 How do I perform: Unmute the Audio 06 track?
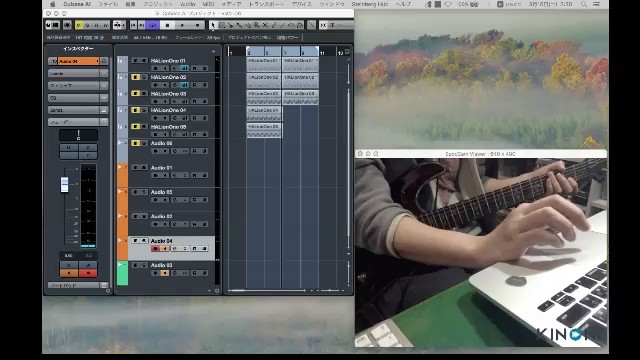pos(136,143)
